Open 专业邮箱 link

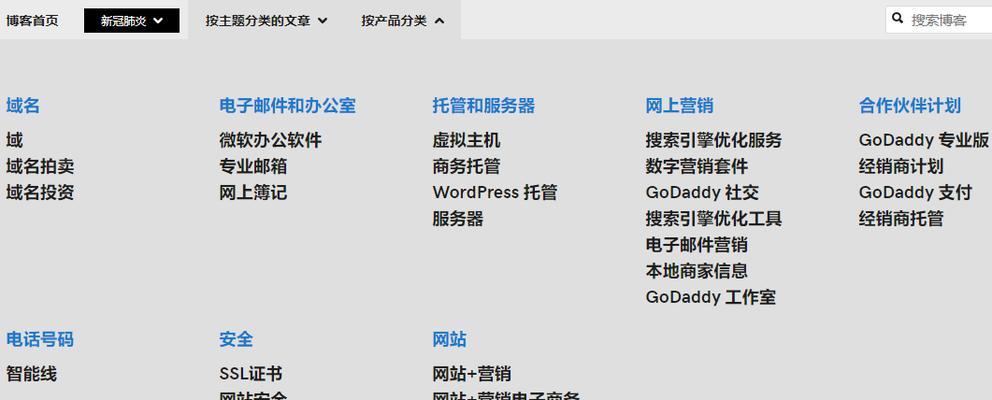253,166
